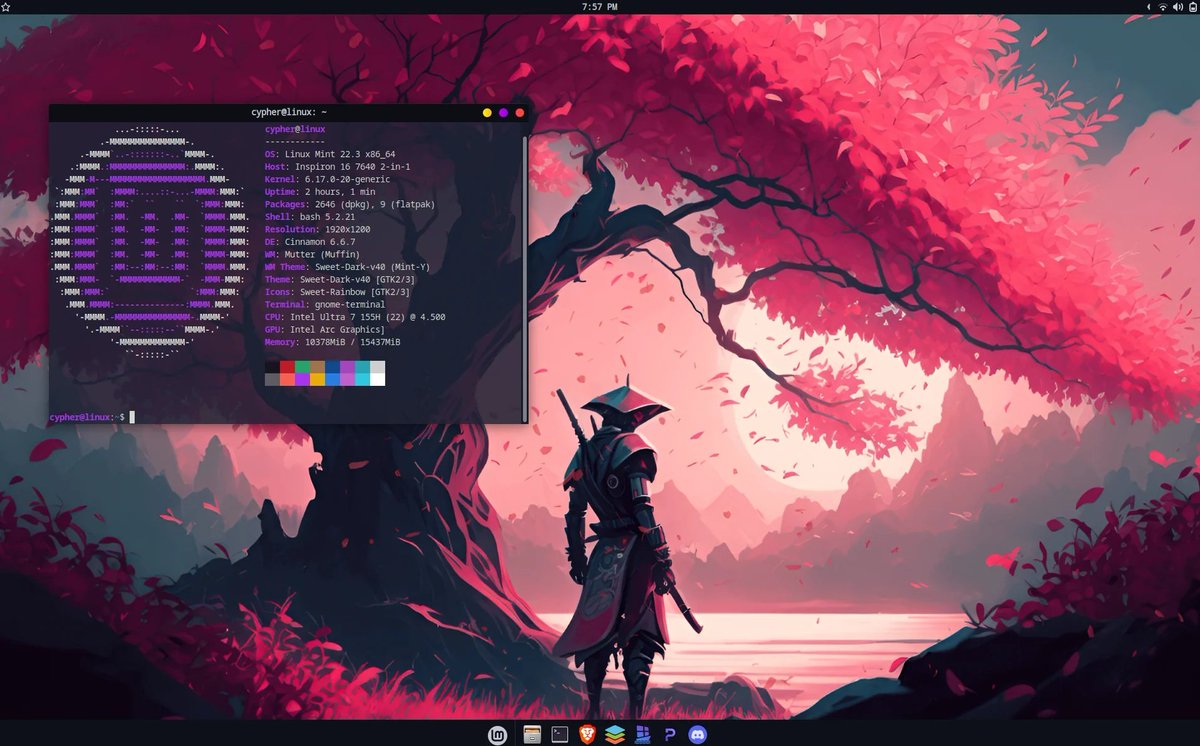
Task: Click the 'Theme: Sweet-Dark-v40 [GTK2/3]' line
Action: [340, 279]
